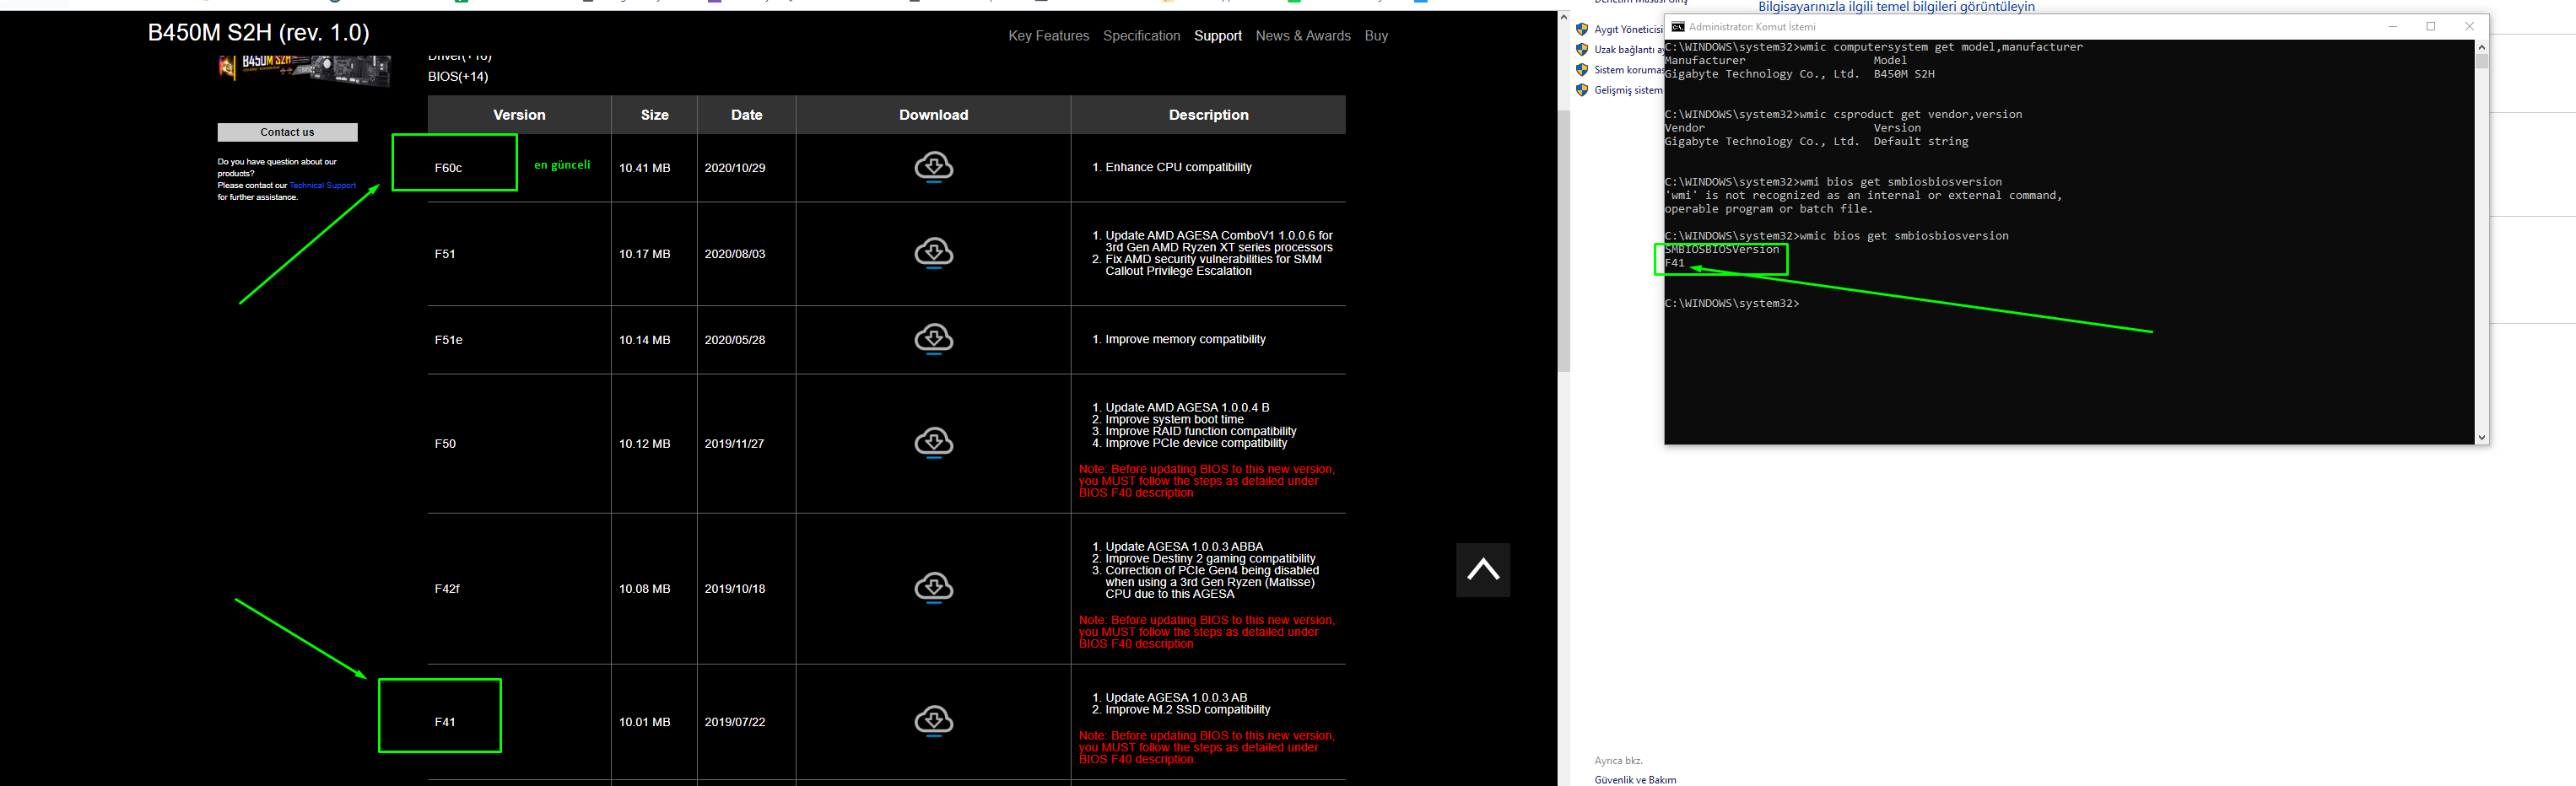Click Command Prompt scrollbar down arrow
2576x786 pixels.
point(2481,437)
